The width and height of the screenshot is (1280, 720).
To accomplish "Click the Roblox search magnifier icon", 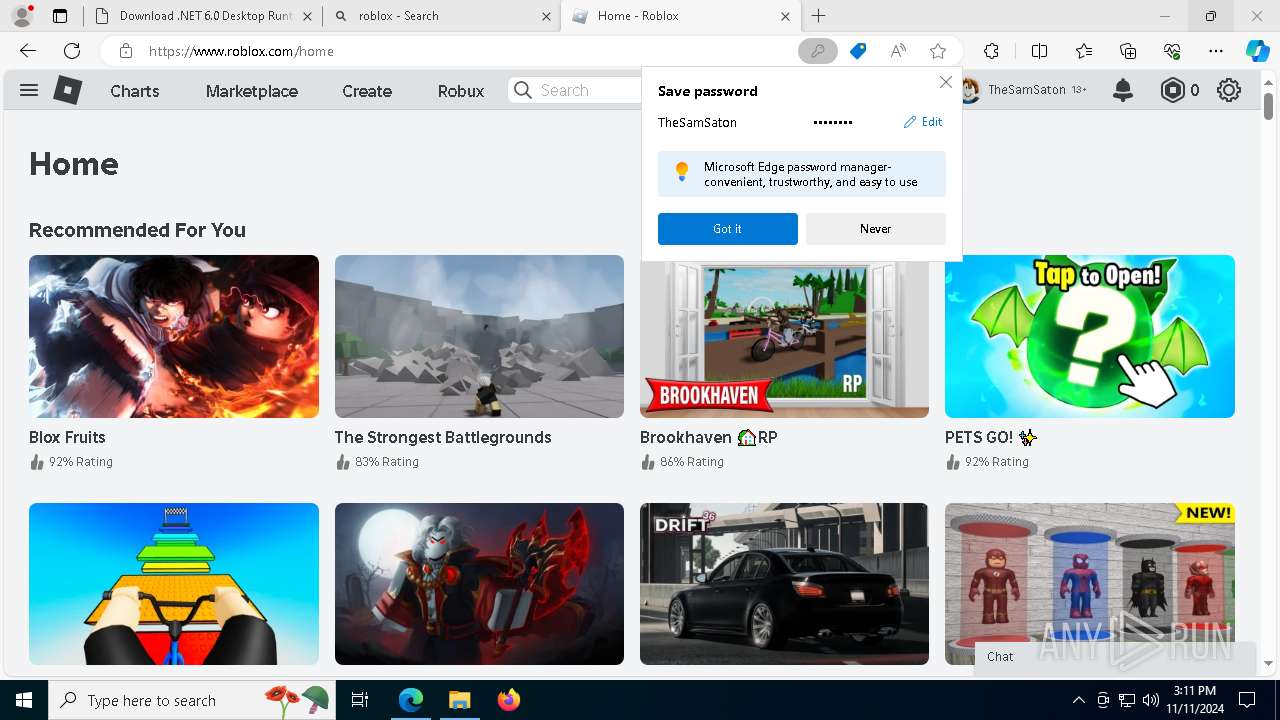I will pos(523,90).
